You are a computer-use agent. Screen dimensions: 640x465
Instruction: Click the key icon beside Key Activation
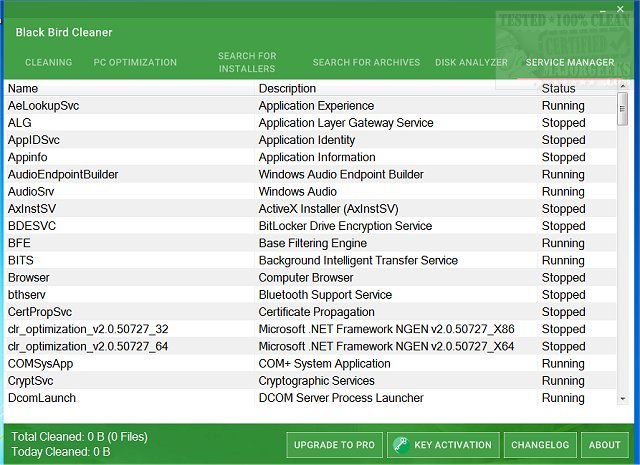401,445
